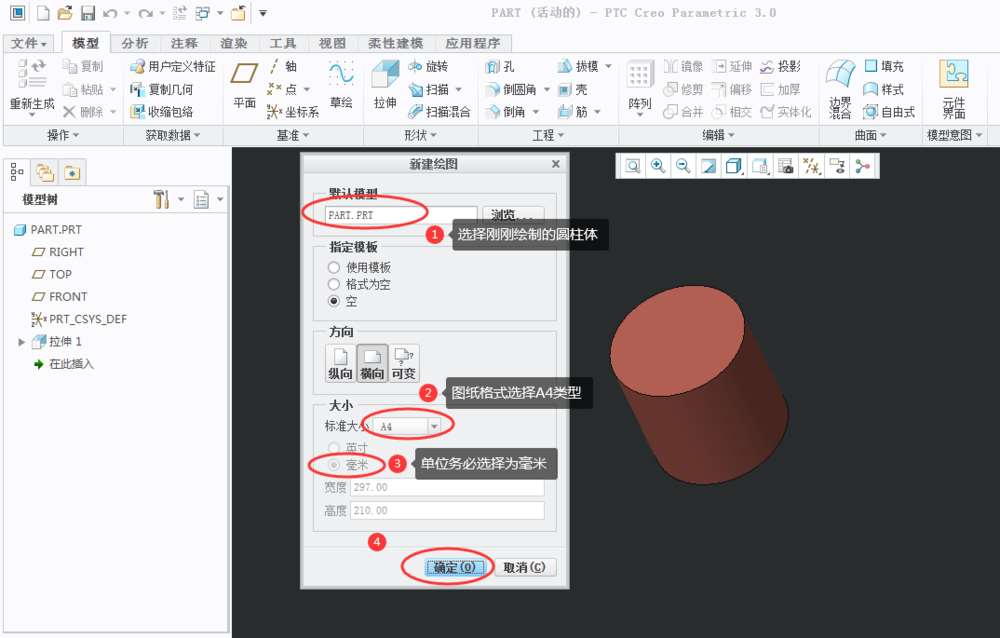Open the 文件 menu
Viewport: 1000px width, 638px height.
(x=29, y=43)
